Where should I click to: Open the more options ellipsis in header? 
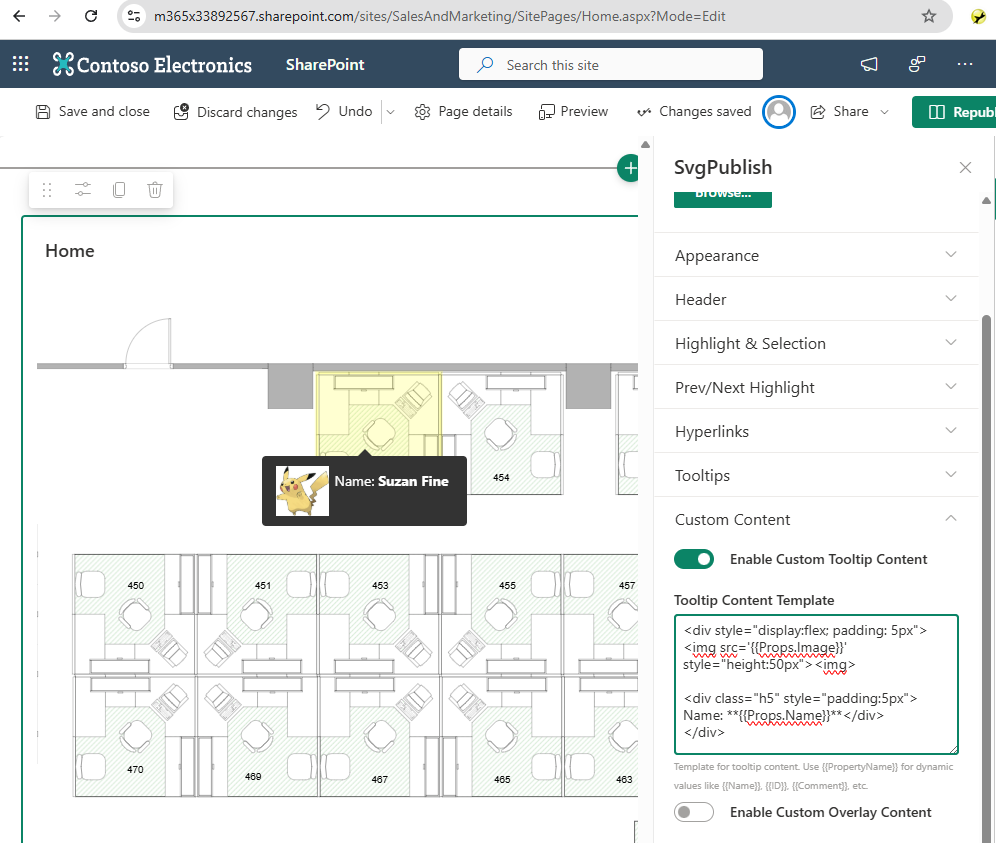(965, 64)
